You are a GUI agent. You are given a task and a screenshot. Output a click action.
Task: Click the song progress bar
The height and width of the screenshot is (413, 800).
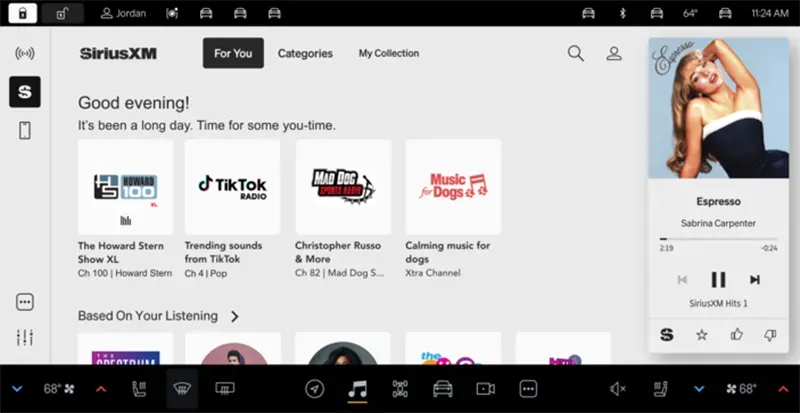718,239
